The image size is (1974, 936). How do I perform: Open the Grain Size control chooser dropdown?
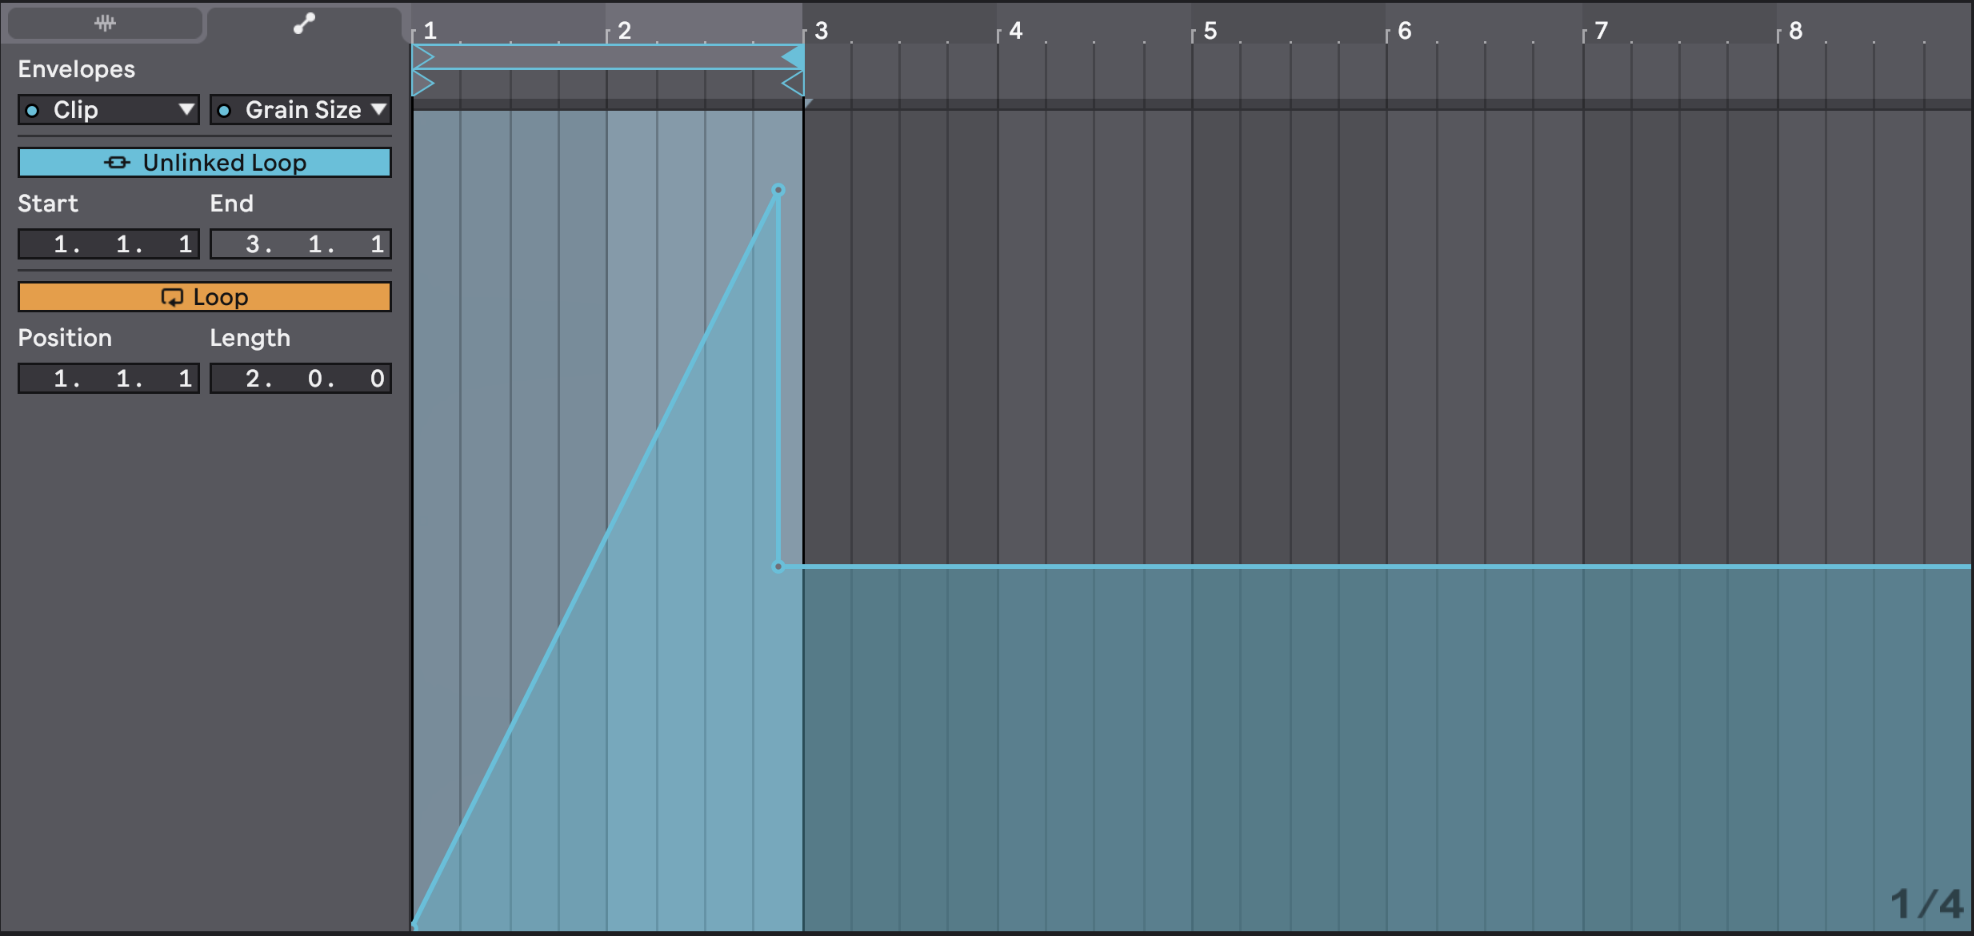pyautogui.click(x=300, y=110)
